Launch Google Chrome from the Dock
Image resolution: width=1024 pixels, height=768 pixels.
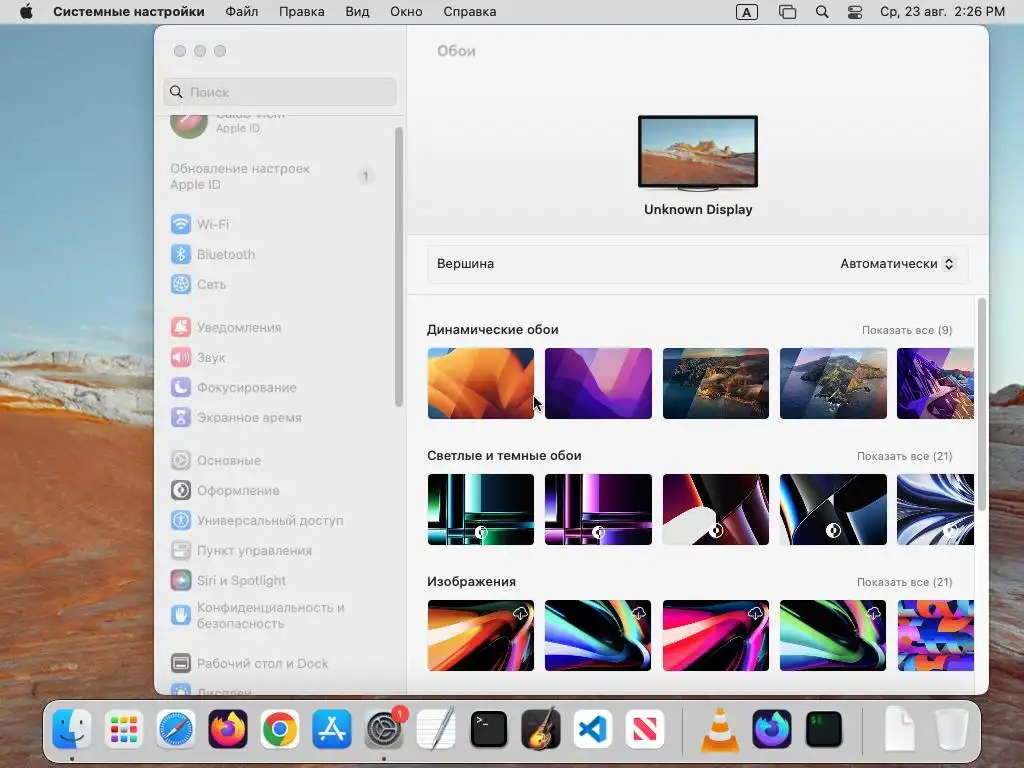pyautogui.click(x=280, y=729)
